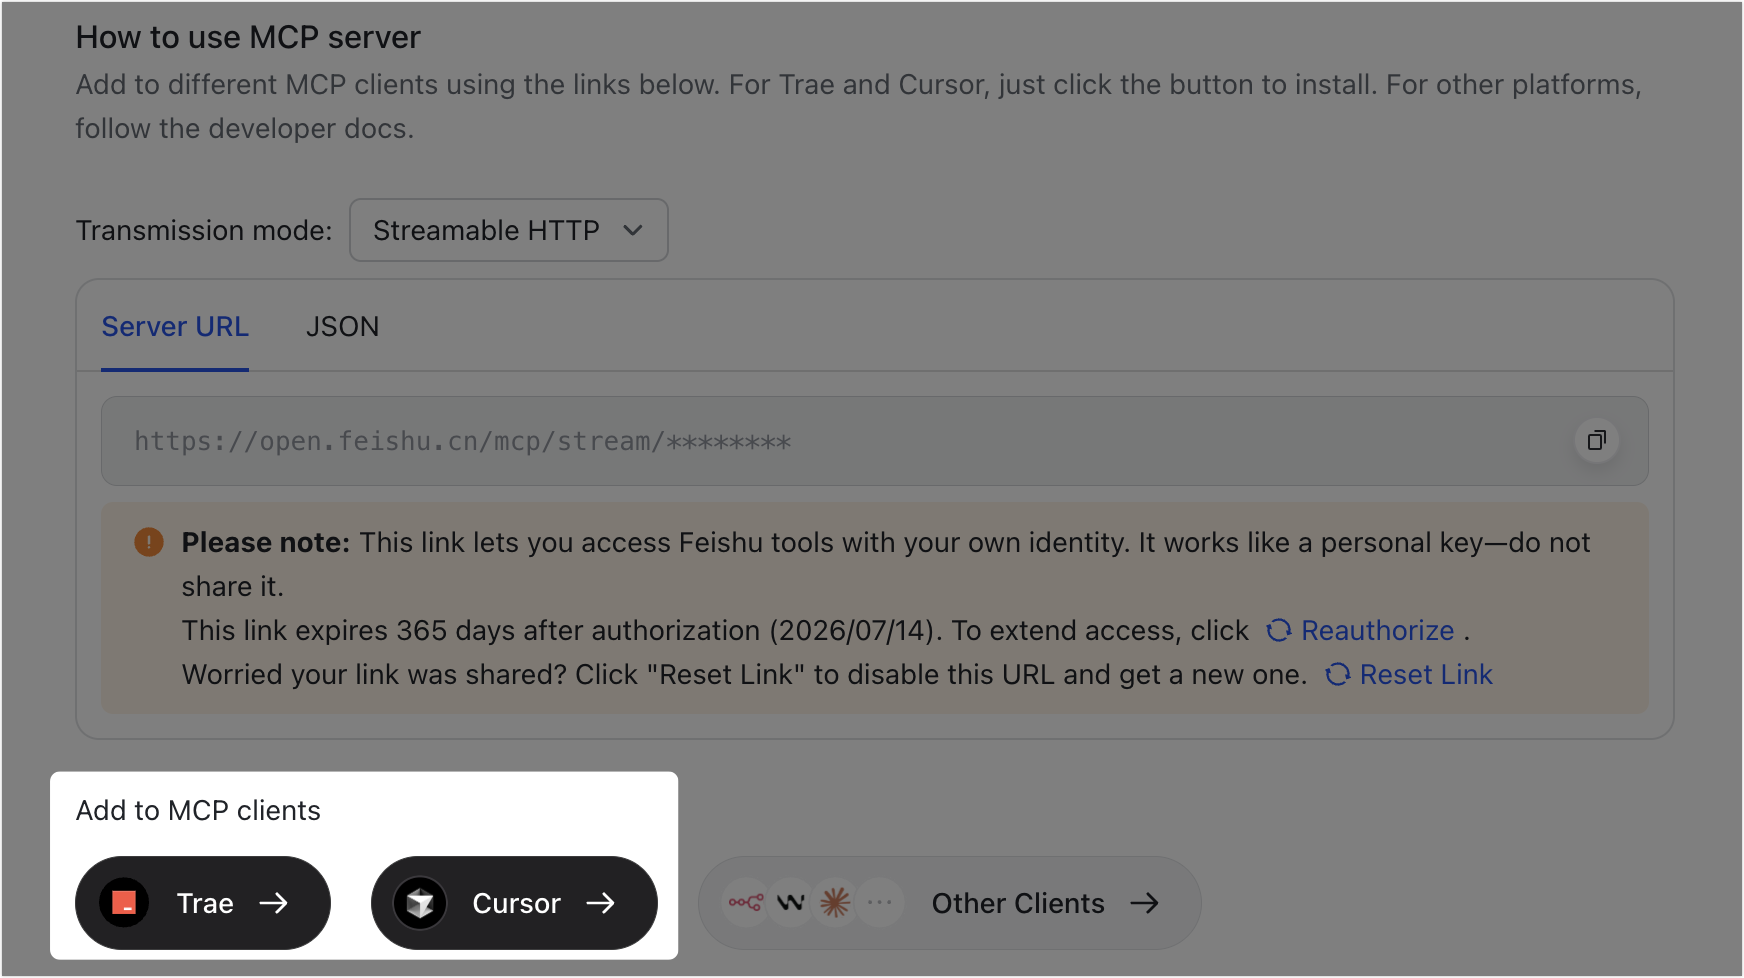The height and width of the screenshot is (978, 1744).
Task: Open the Transmission mode dropdown
Action: 508,230
